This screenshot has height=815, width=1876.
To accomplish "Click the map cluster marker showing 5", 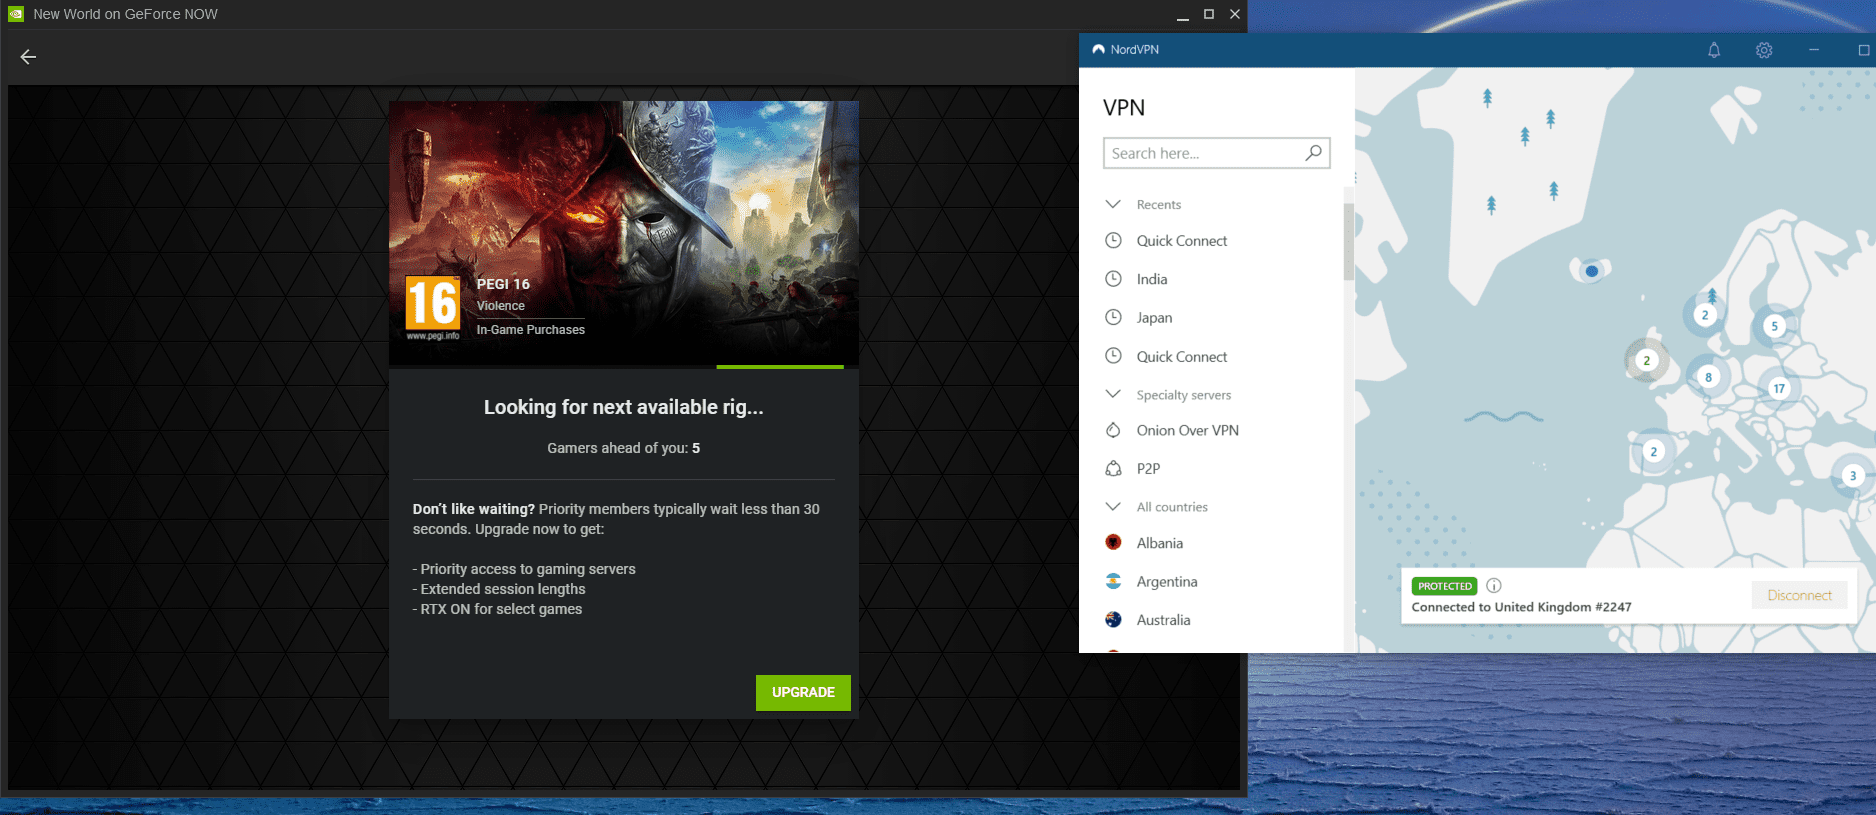I will [1774, 326].
